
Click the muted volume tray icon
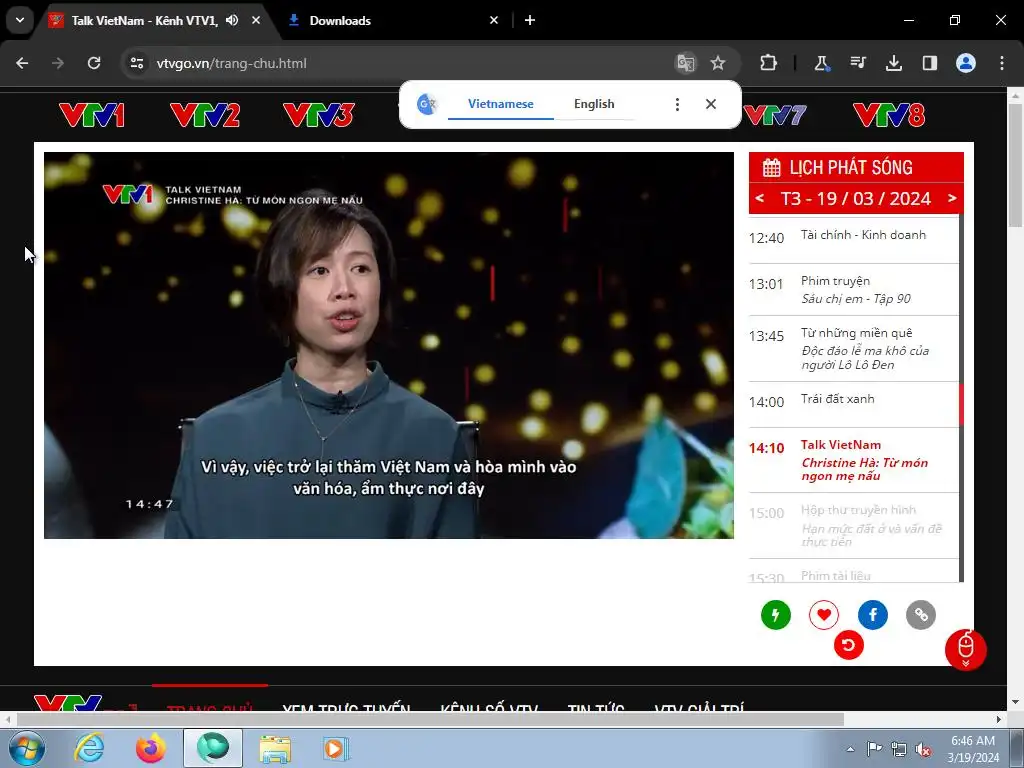click(x=923, y=749)
